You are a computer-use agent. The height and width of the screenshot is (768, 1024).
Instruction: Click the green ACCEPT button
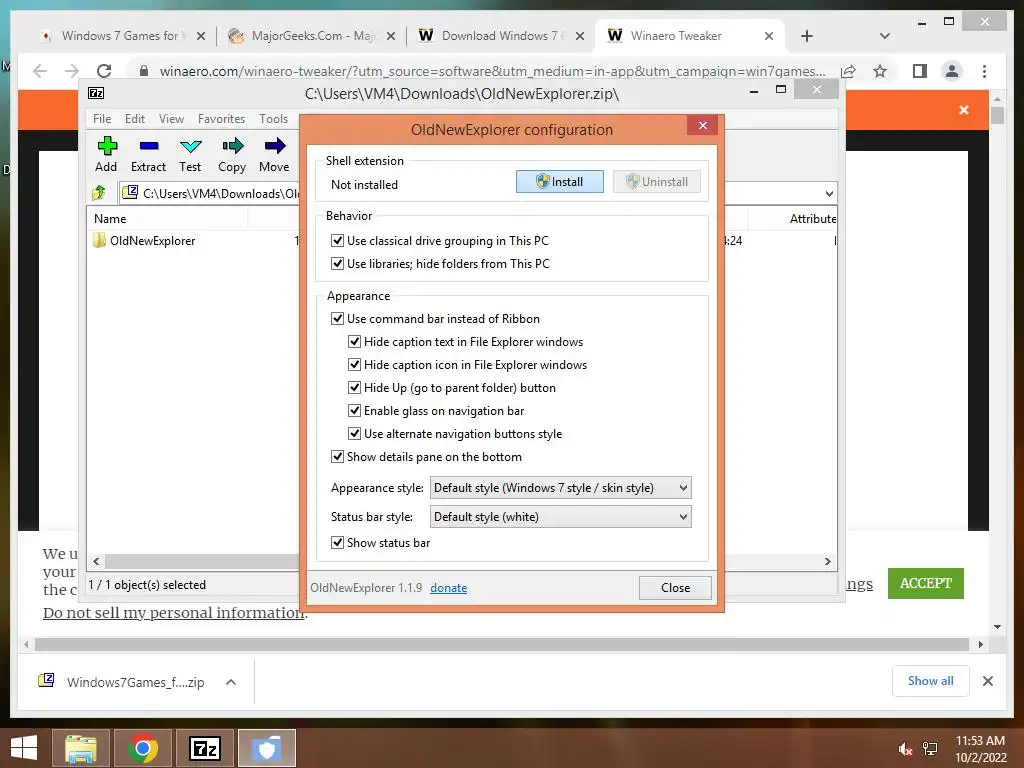[925, 583]
